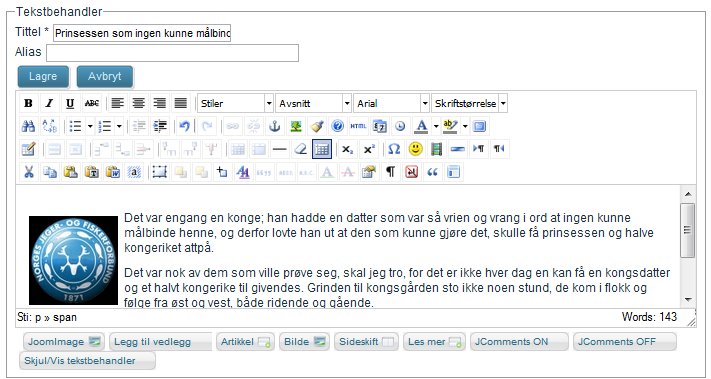This screenshot has height=379, width=711.
Task: Expand bulleted list style options
Action: tap(90, 126)
